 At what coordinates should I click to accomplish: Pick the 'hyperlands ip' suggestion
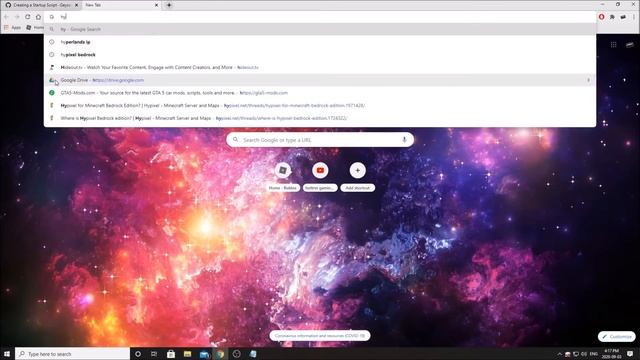[x=320, y=42]
